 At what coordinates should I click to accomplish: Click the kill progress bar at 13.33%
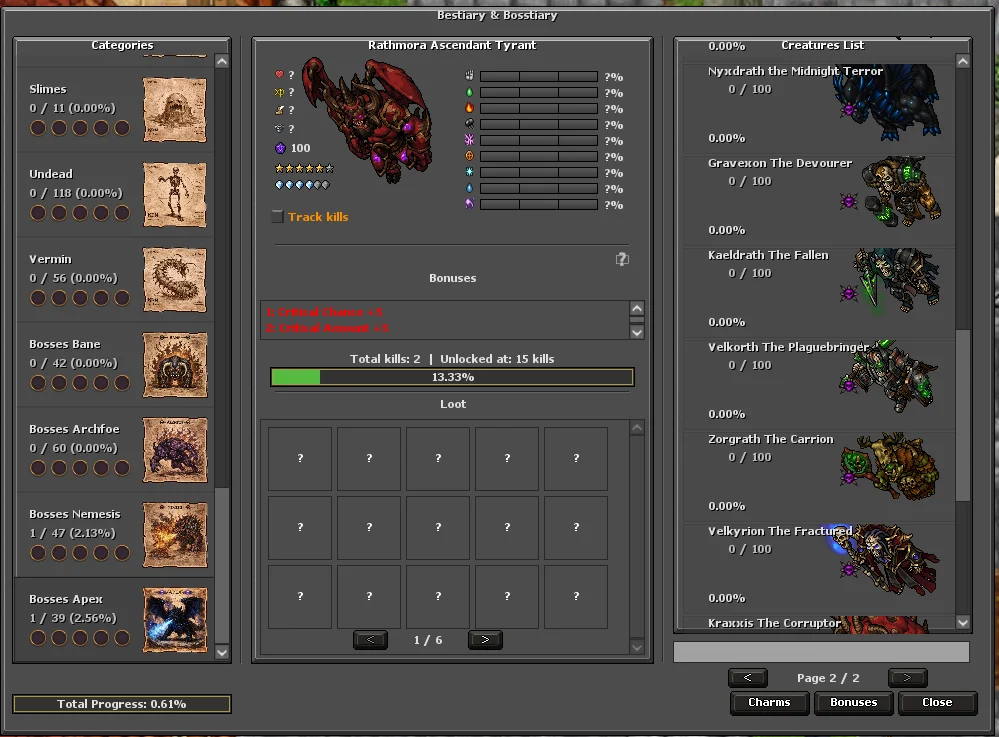[452, 377]
